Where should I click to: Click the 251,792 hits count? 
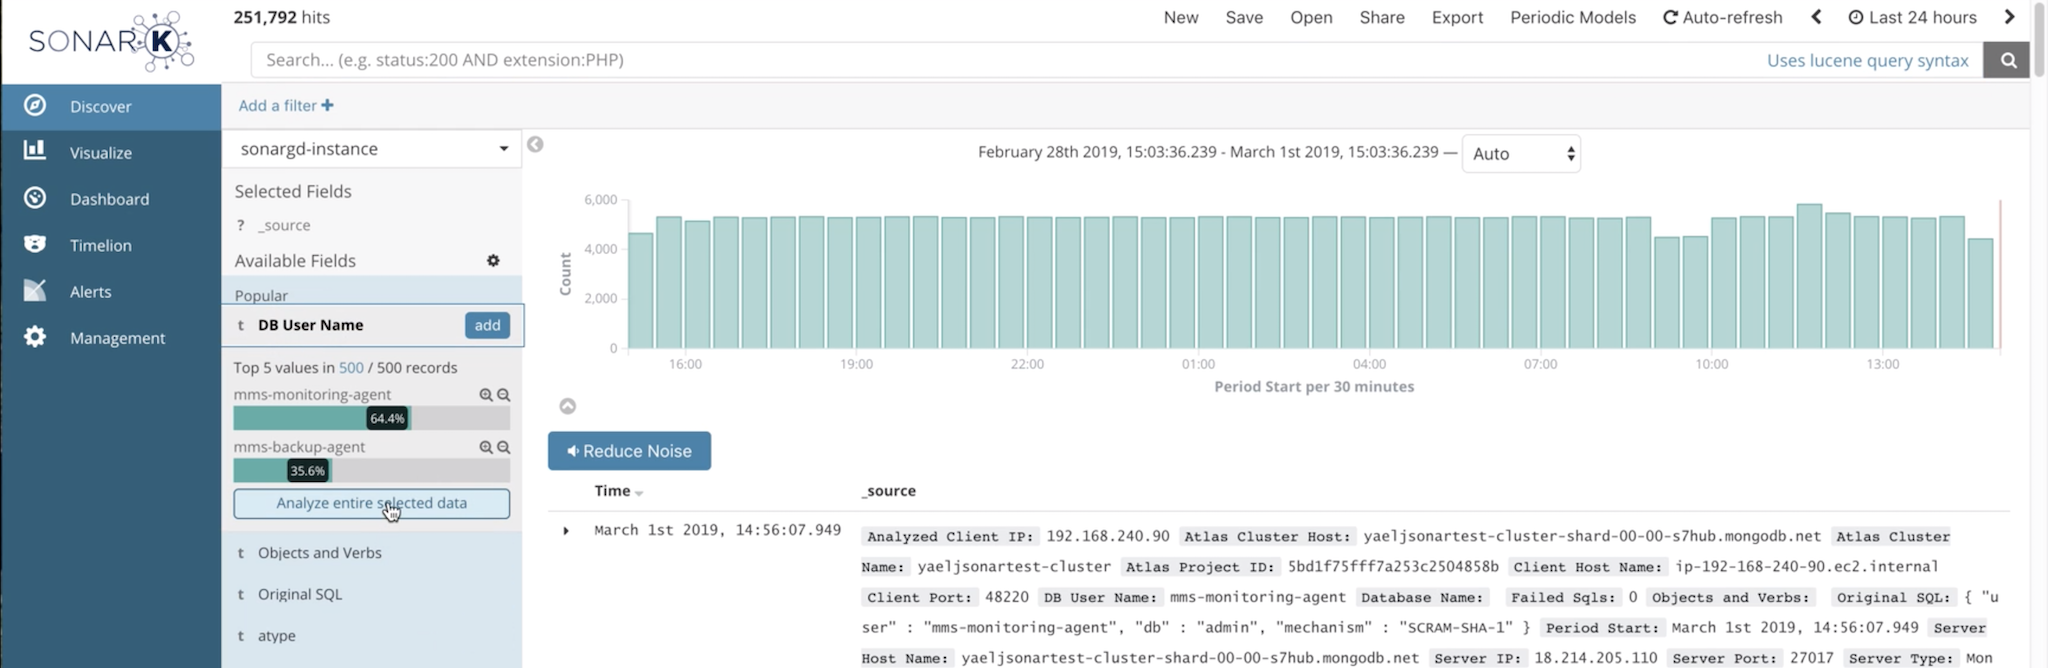[x=281, y=17]
